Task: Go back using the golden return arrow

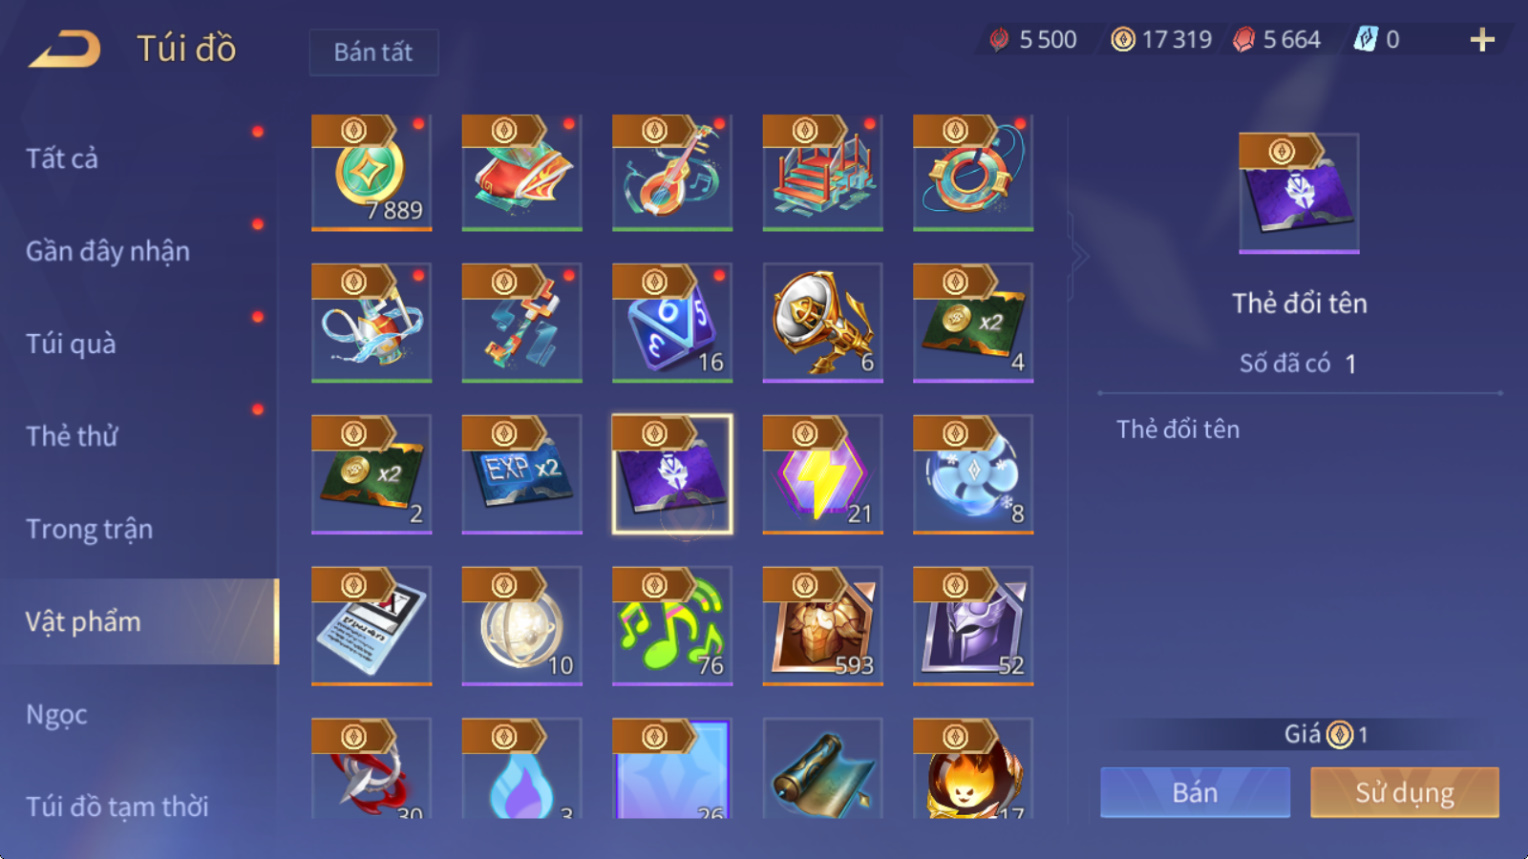Action: click(x=65, y=48)
